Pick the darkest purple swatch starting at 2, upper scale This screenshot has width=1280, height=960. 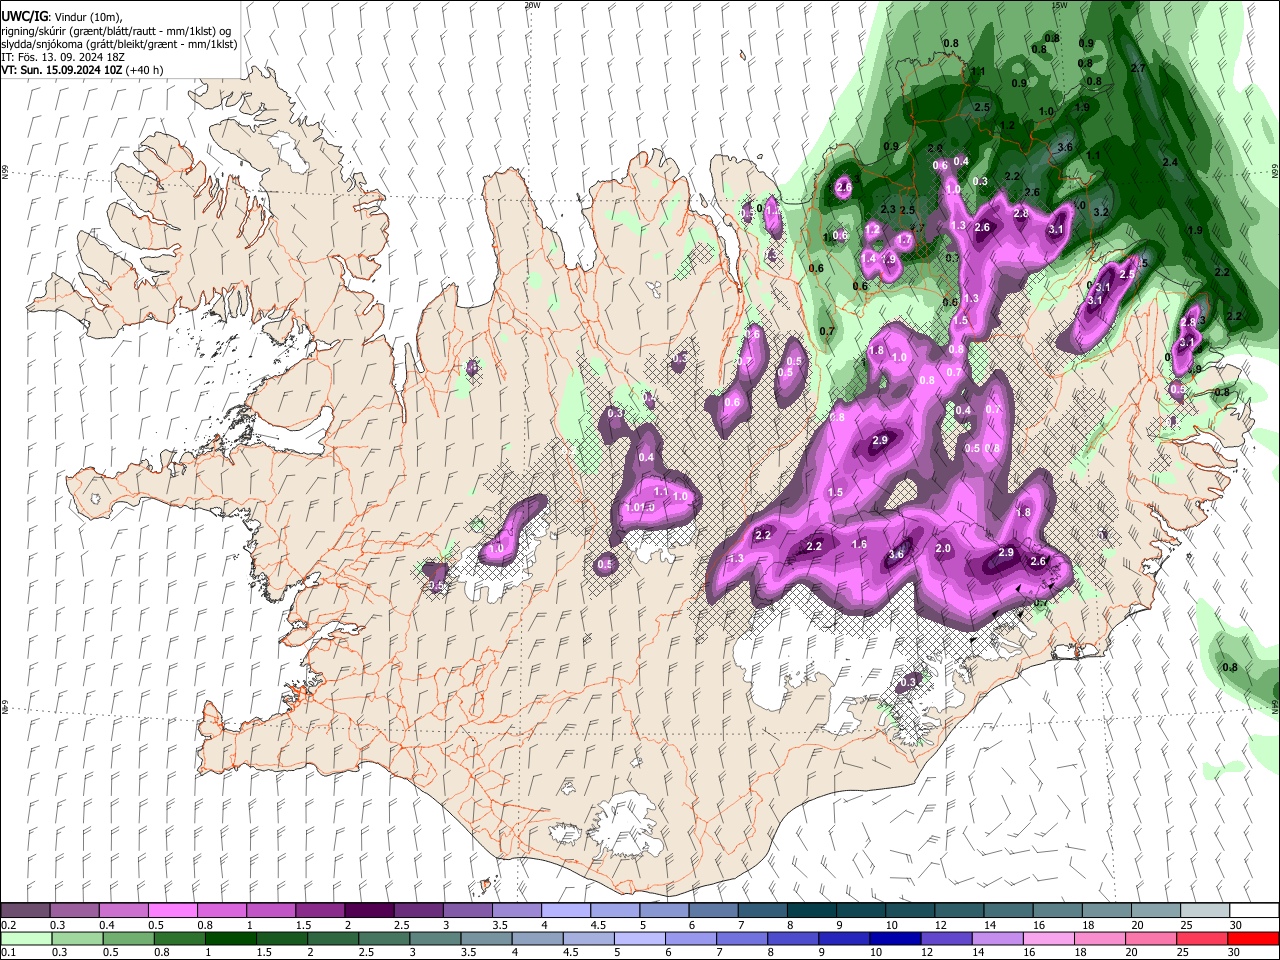click(368, 911)
